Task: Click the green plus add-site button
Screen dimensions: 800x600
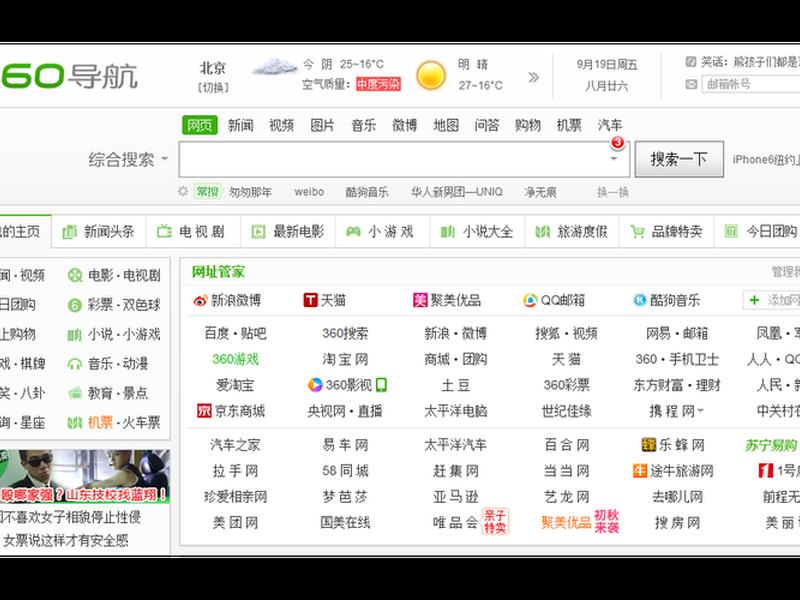Action: click(x=754, y=300)
